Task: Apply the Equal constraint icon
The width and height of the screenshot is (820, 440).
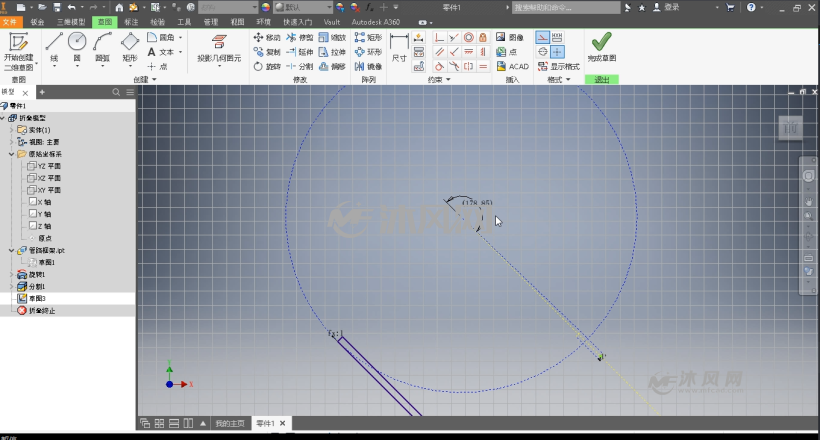Action: (x=483, y=66)
